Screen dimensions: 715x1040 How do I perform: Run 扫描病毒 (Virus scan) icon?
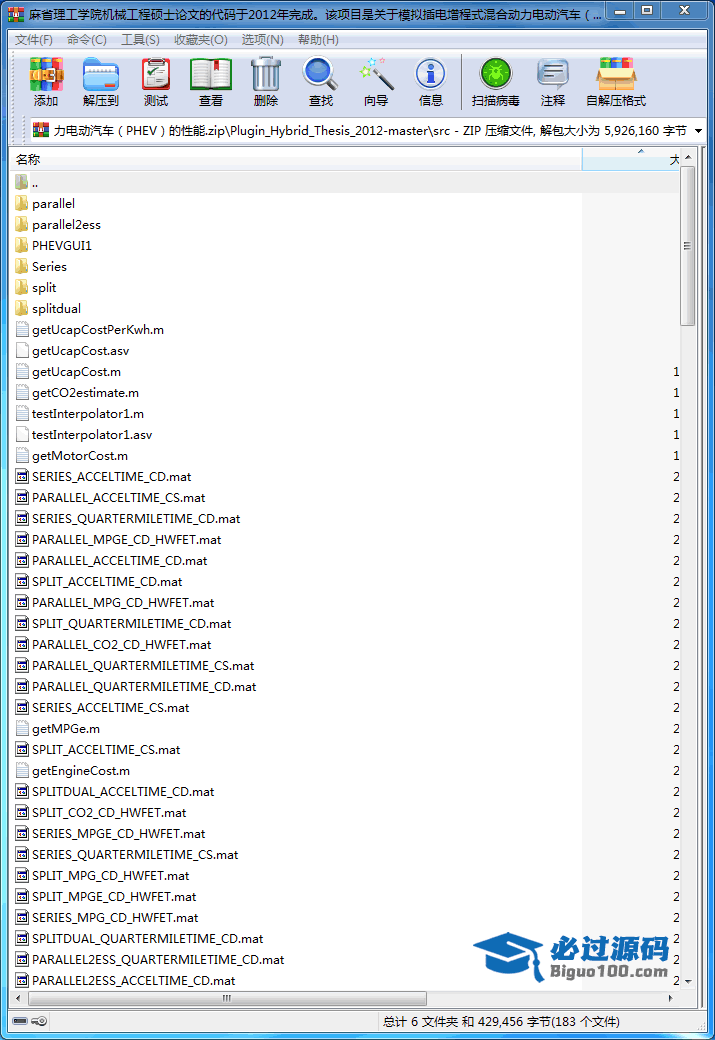[x=495, y=74]
